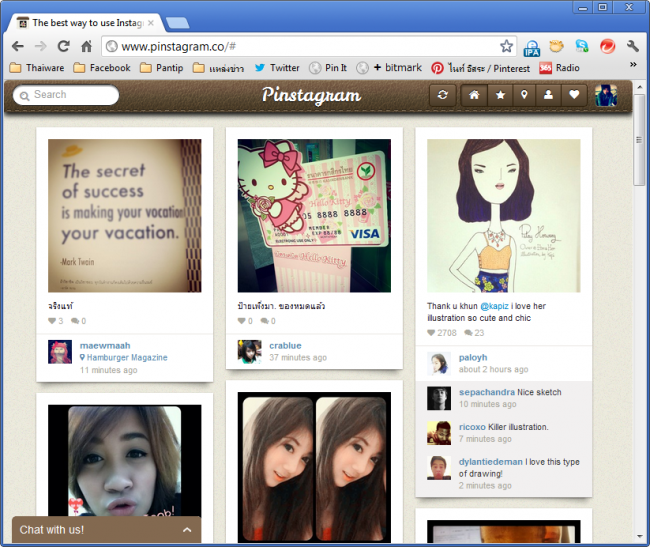This screenshot has height=547, width=650.
Task: Open the Facebook bookmark folder
Action: pos(102,68)
